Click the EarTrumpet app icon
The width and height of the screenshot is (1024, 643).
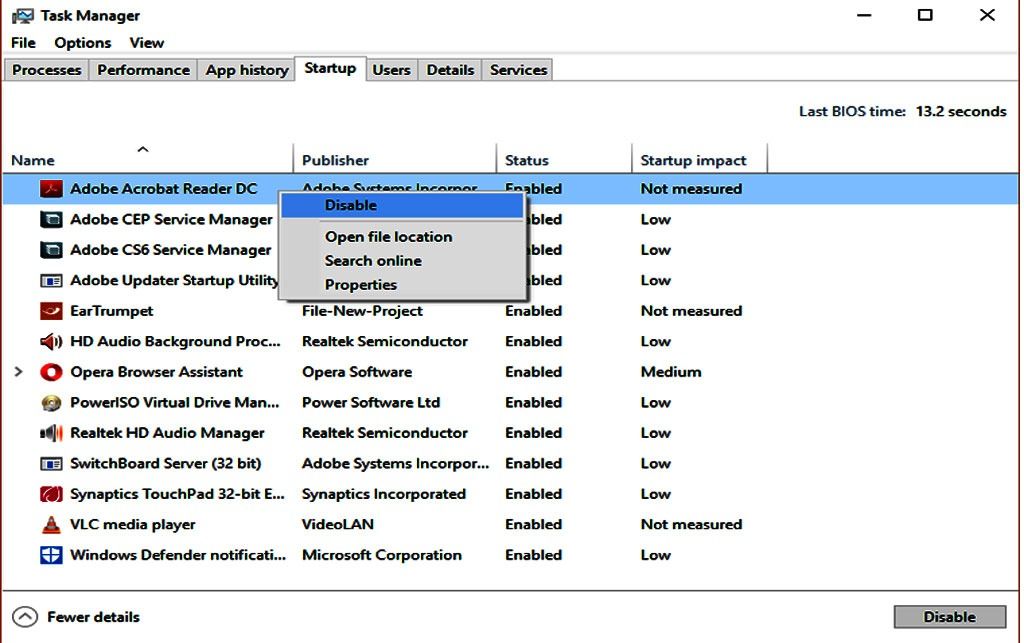(51, 311)
